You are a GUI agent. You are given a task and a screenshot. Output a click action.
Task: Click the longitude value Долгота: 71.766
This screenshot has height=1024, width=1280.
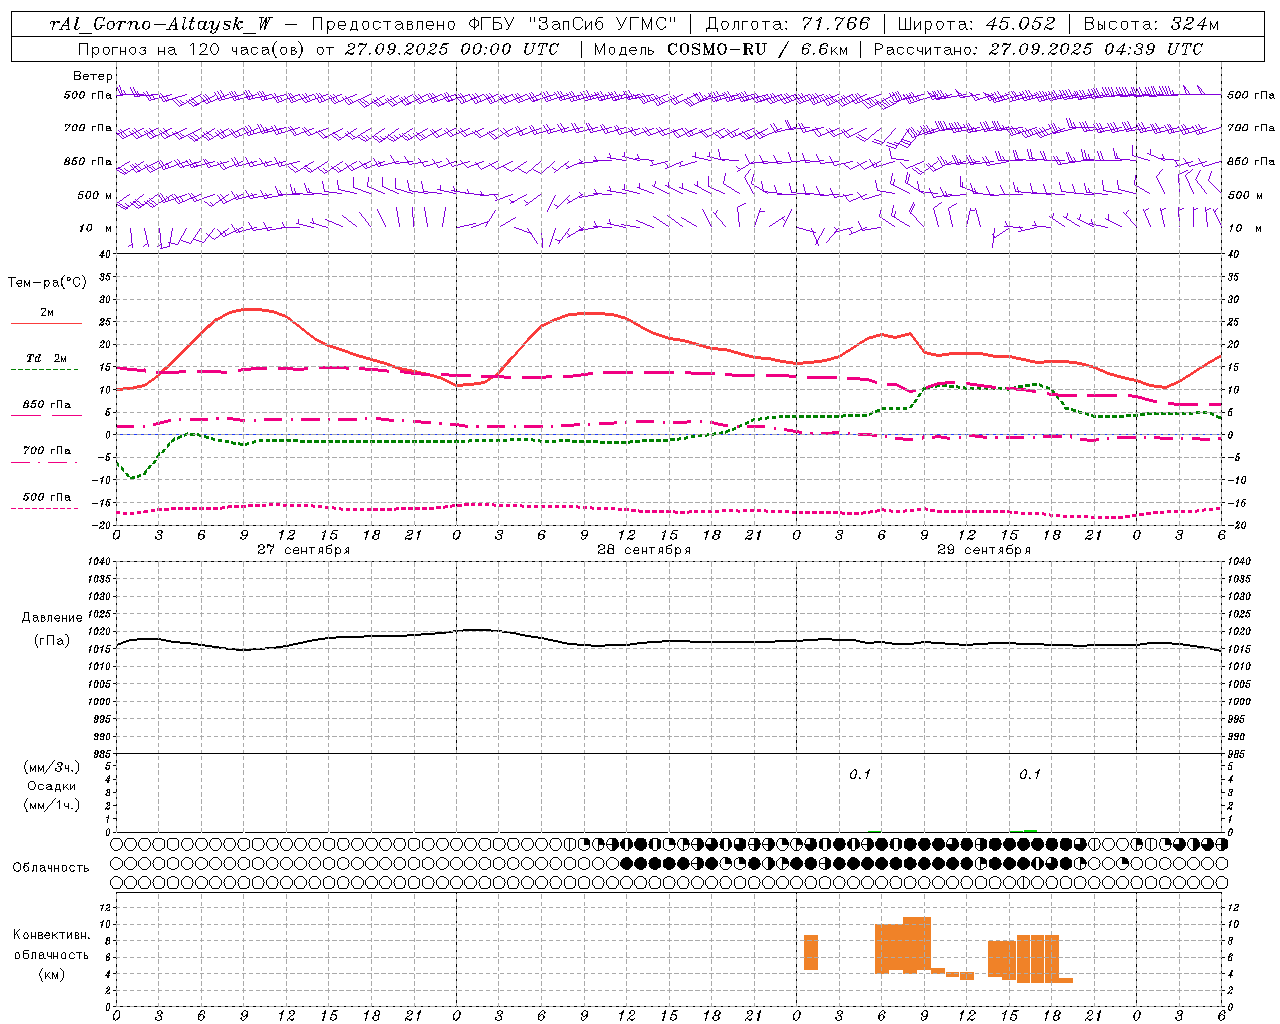pyautogui.click(x=788, y=24)
